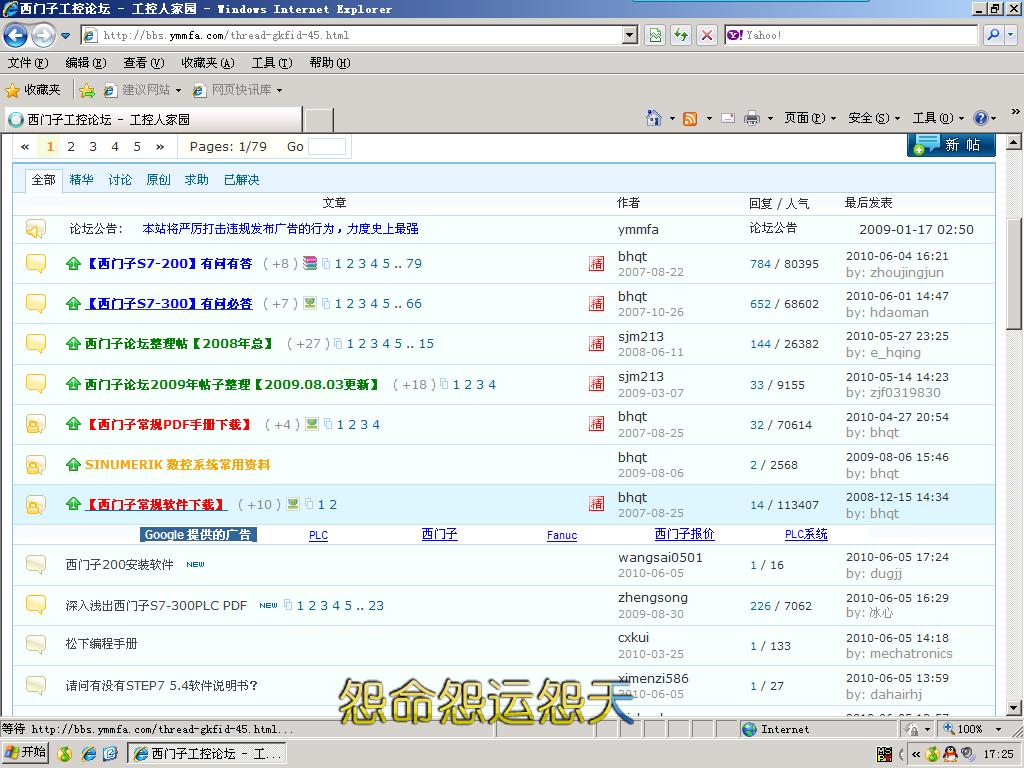Screen dimensions: 1024x768
Task: Expand the 安全 safety menu dropdown
Action: pos(873,118)
